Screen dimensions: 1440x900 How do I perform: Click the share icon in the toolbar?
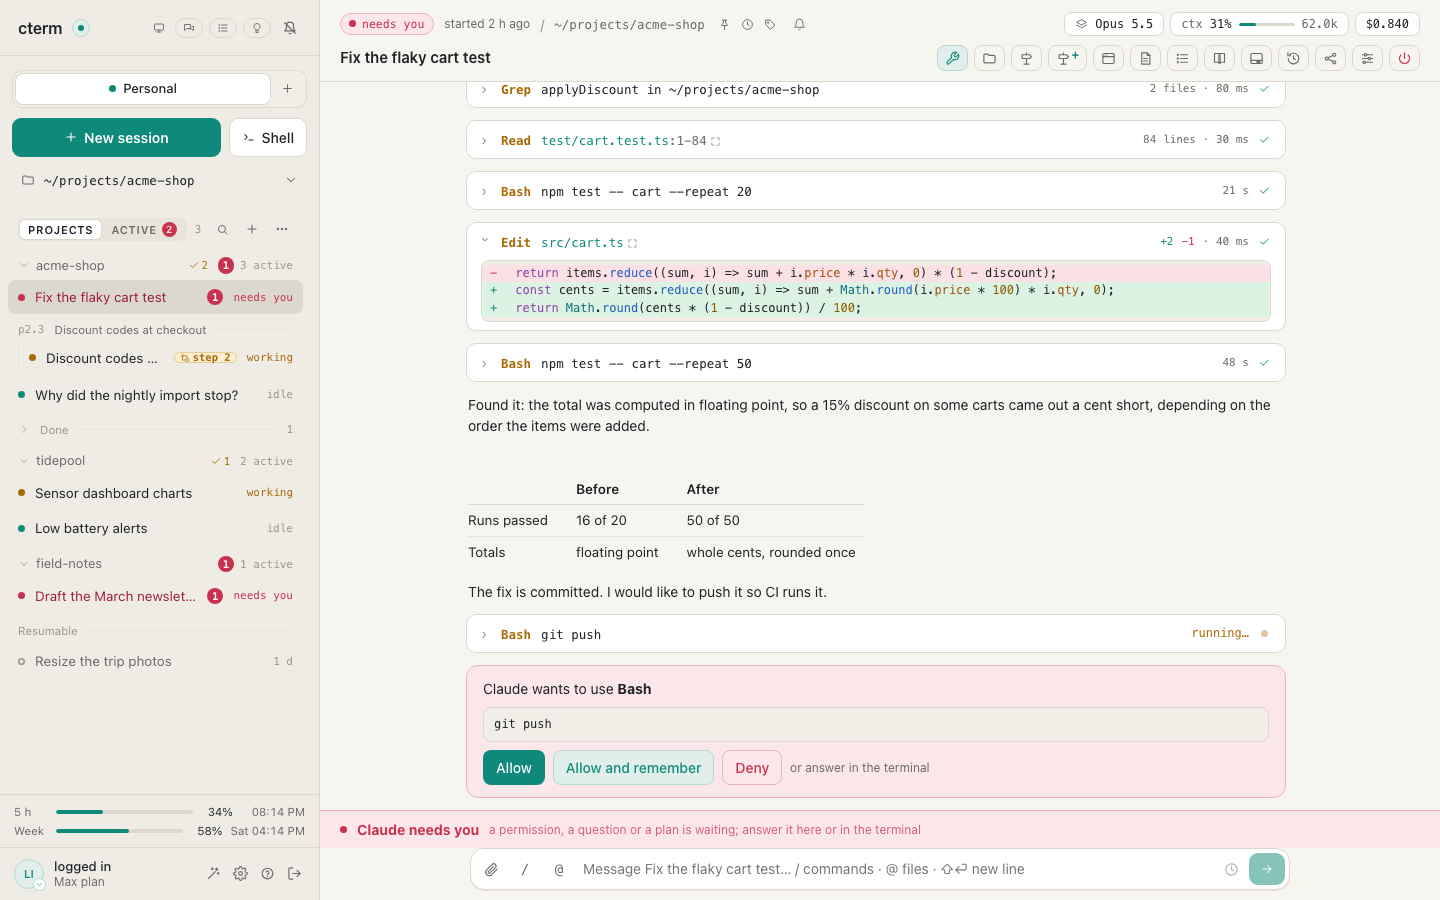point(1330,58)
